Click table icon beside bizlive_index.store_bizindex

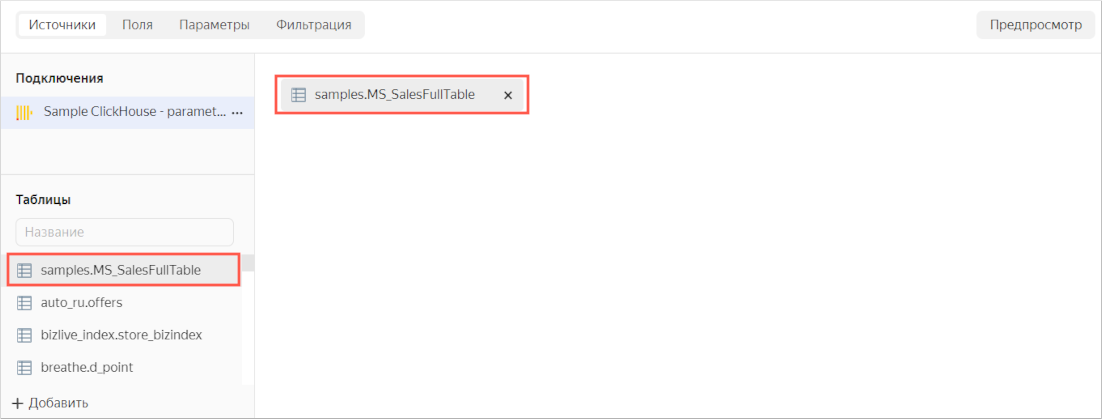(25, 335)
